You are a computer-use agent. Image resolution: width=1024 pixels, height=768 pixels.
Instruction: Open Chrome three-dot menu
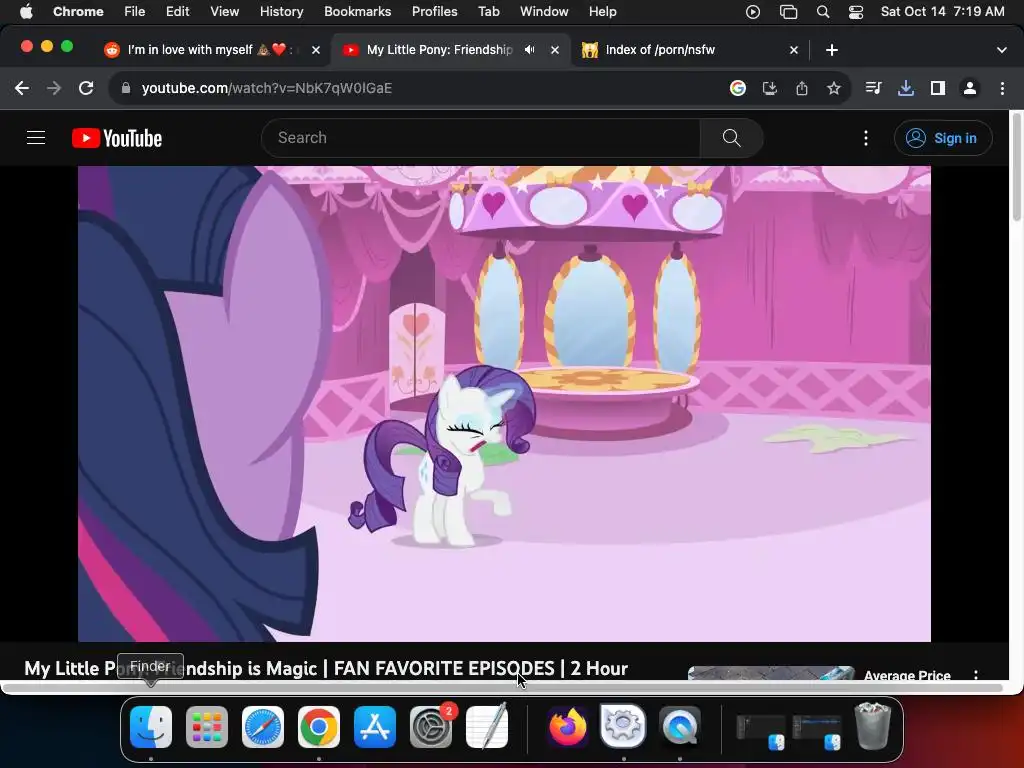pyautogui.click(x=1002, y=88)
